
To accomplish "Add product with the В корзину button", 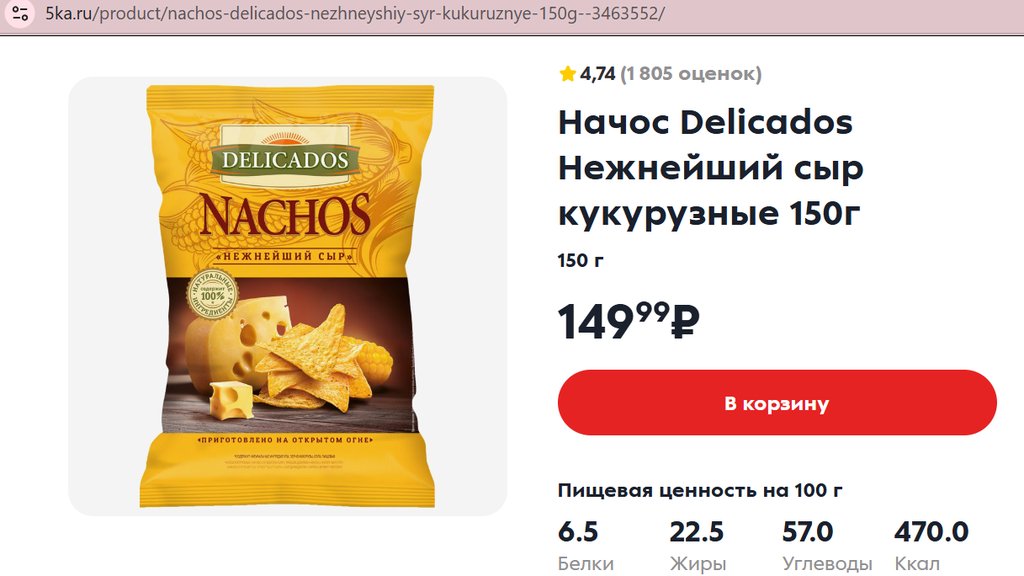I will click(777, 403).
